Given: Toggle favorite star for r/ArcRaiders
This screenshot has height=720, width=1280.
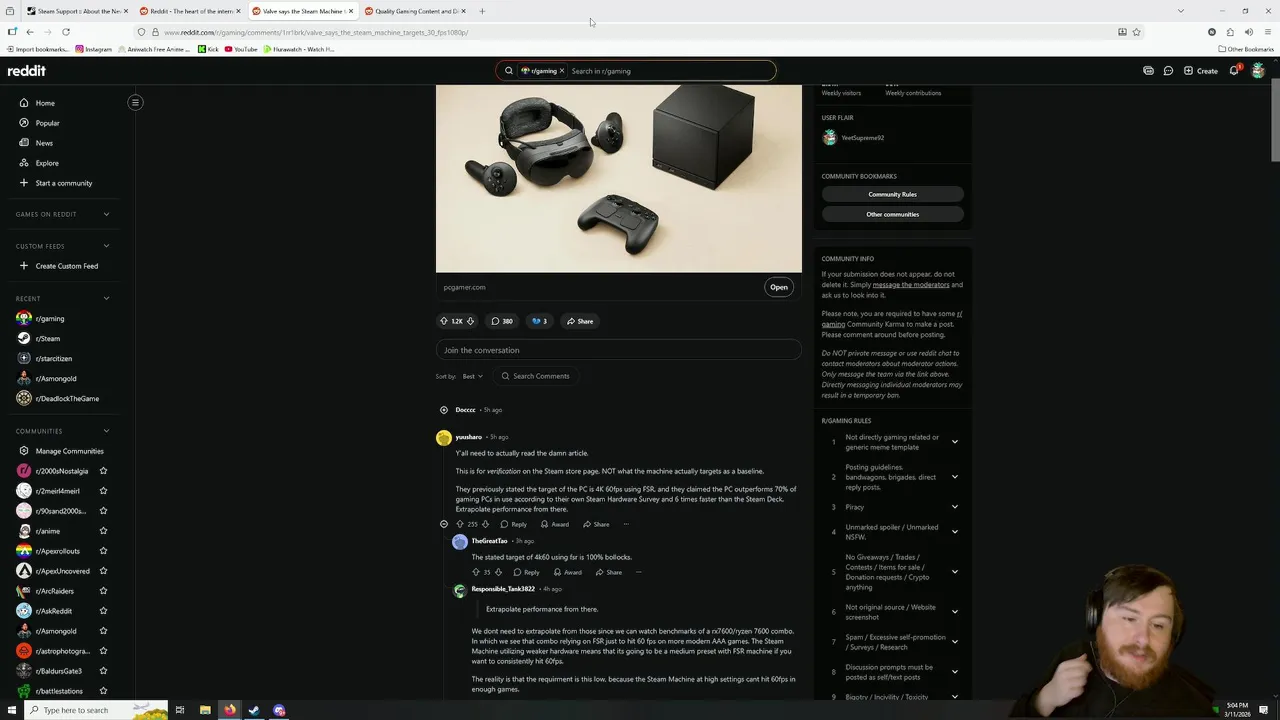Looking at the screenshot, I should [103, 591].
